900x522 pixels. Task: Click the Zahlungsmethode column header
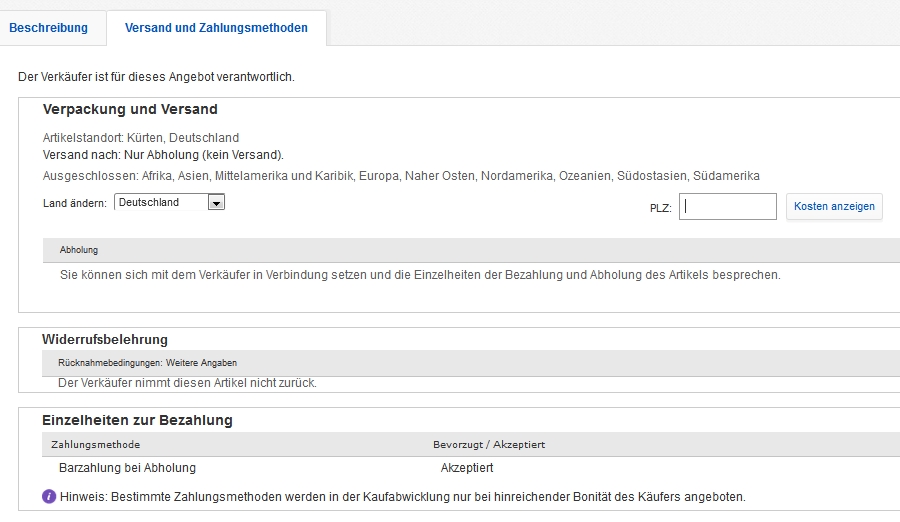(95, 444)
